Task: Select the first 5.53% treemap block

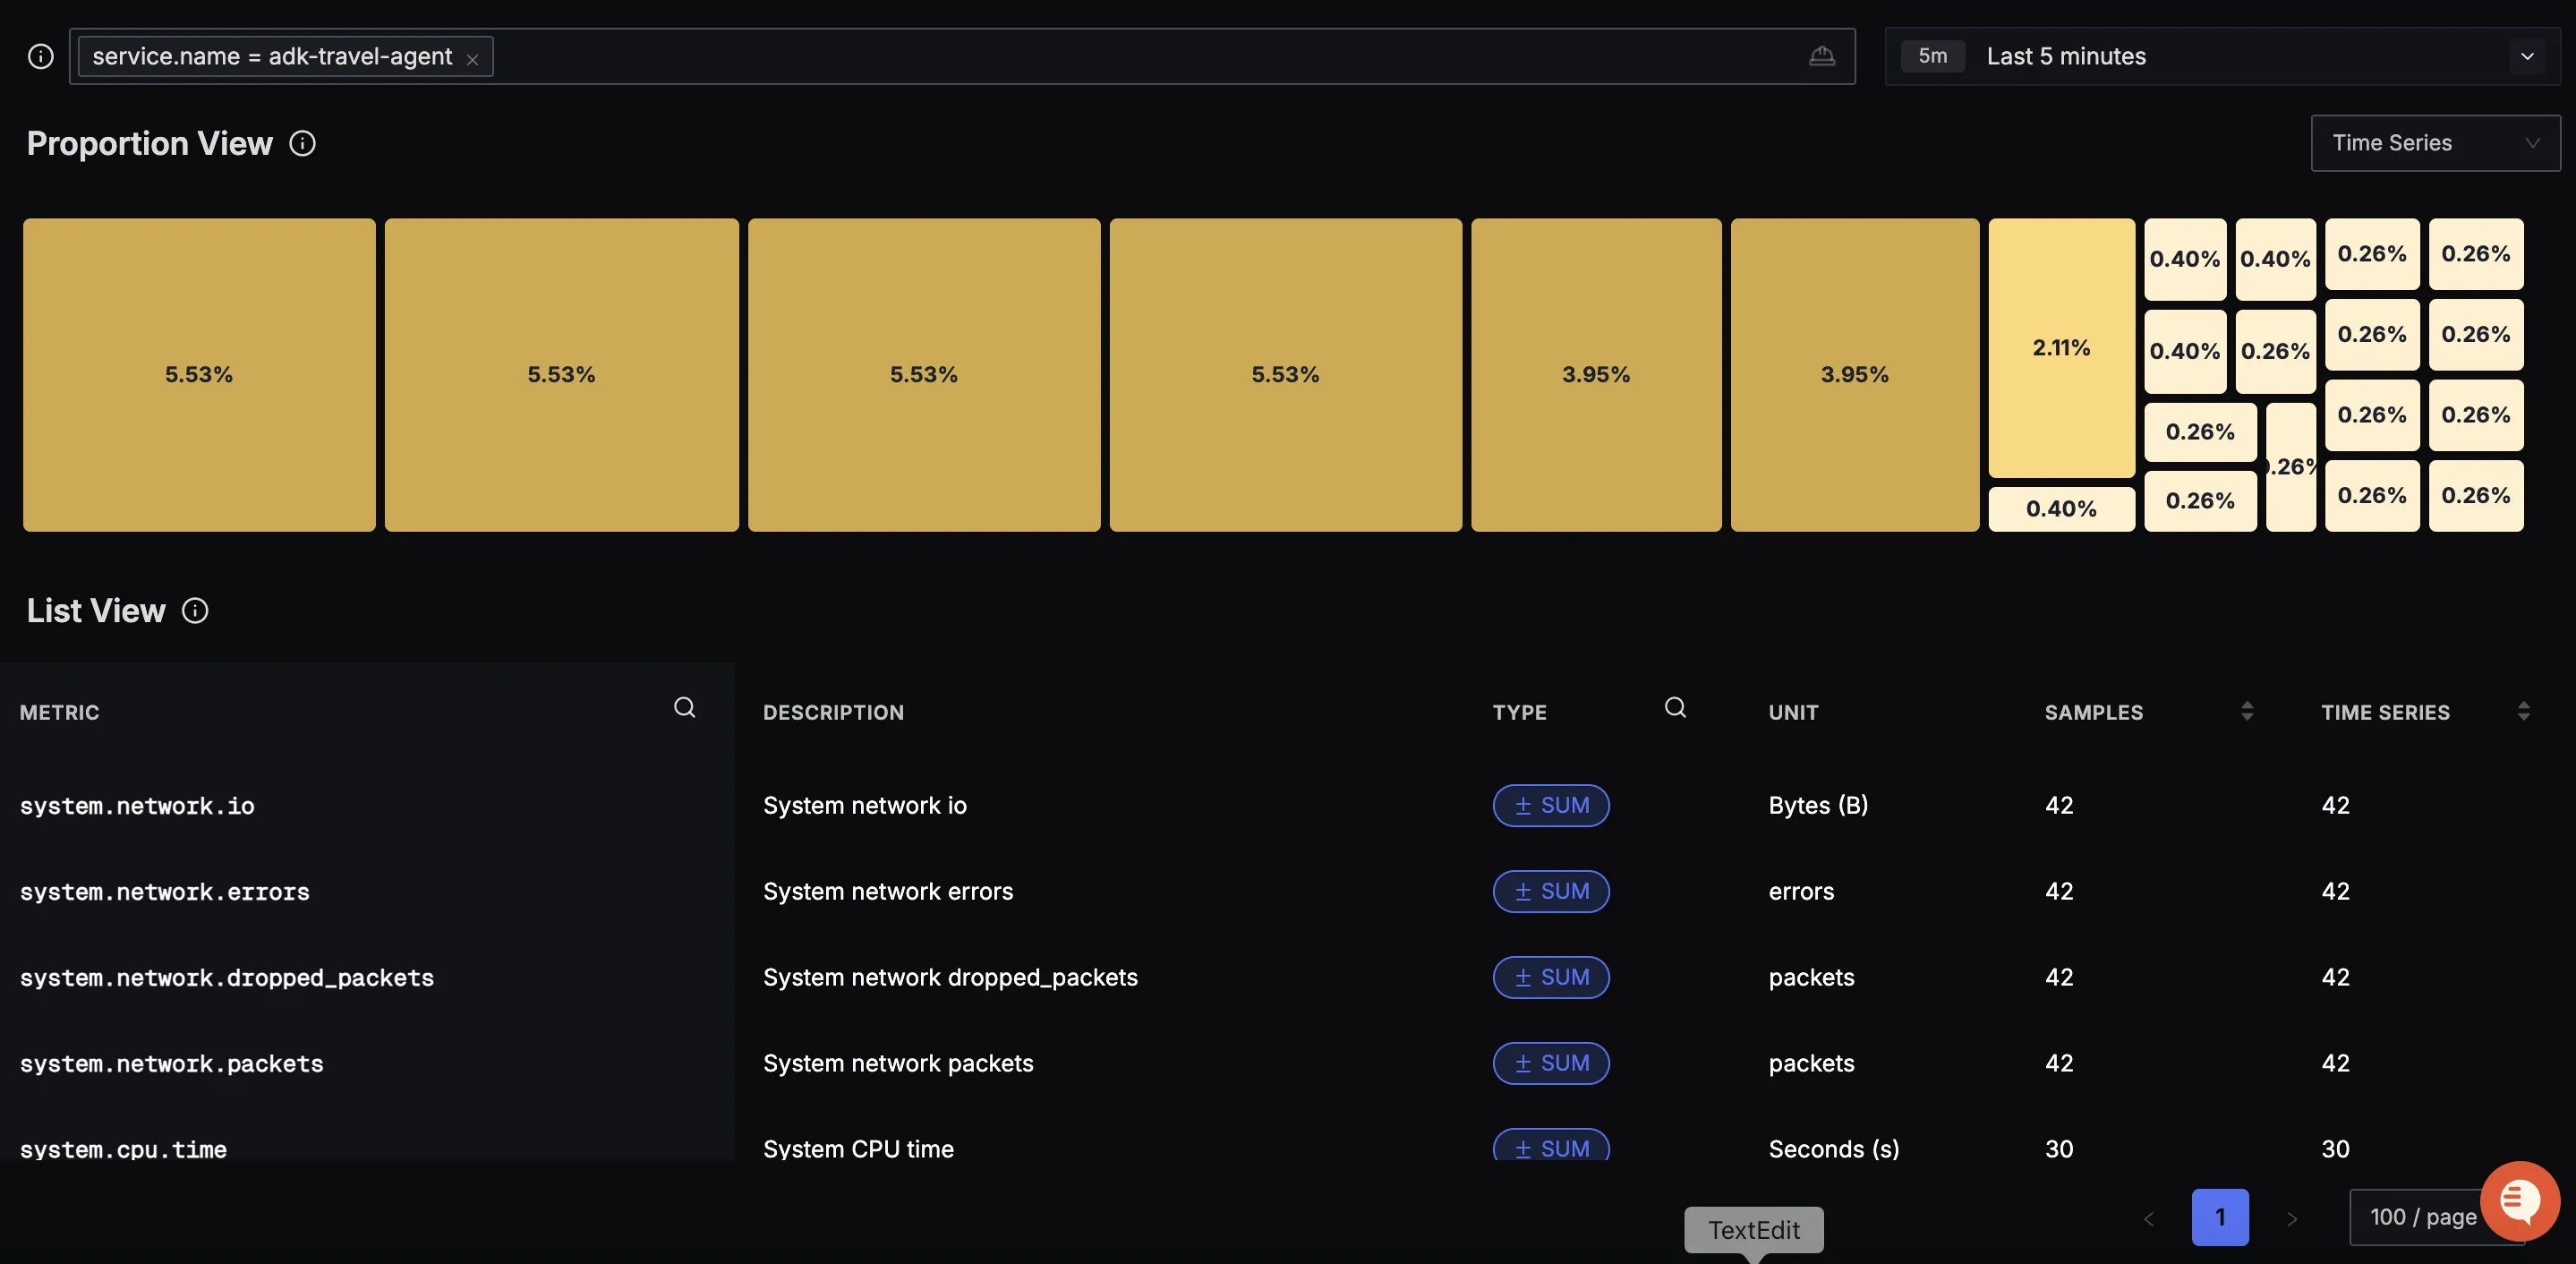Action: 199,374
